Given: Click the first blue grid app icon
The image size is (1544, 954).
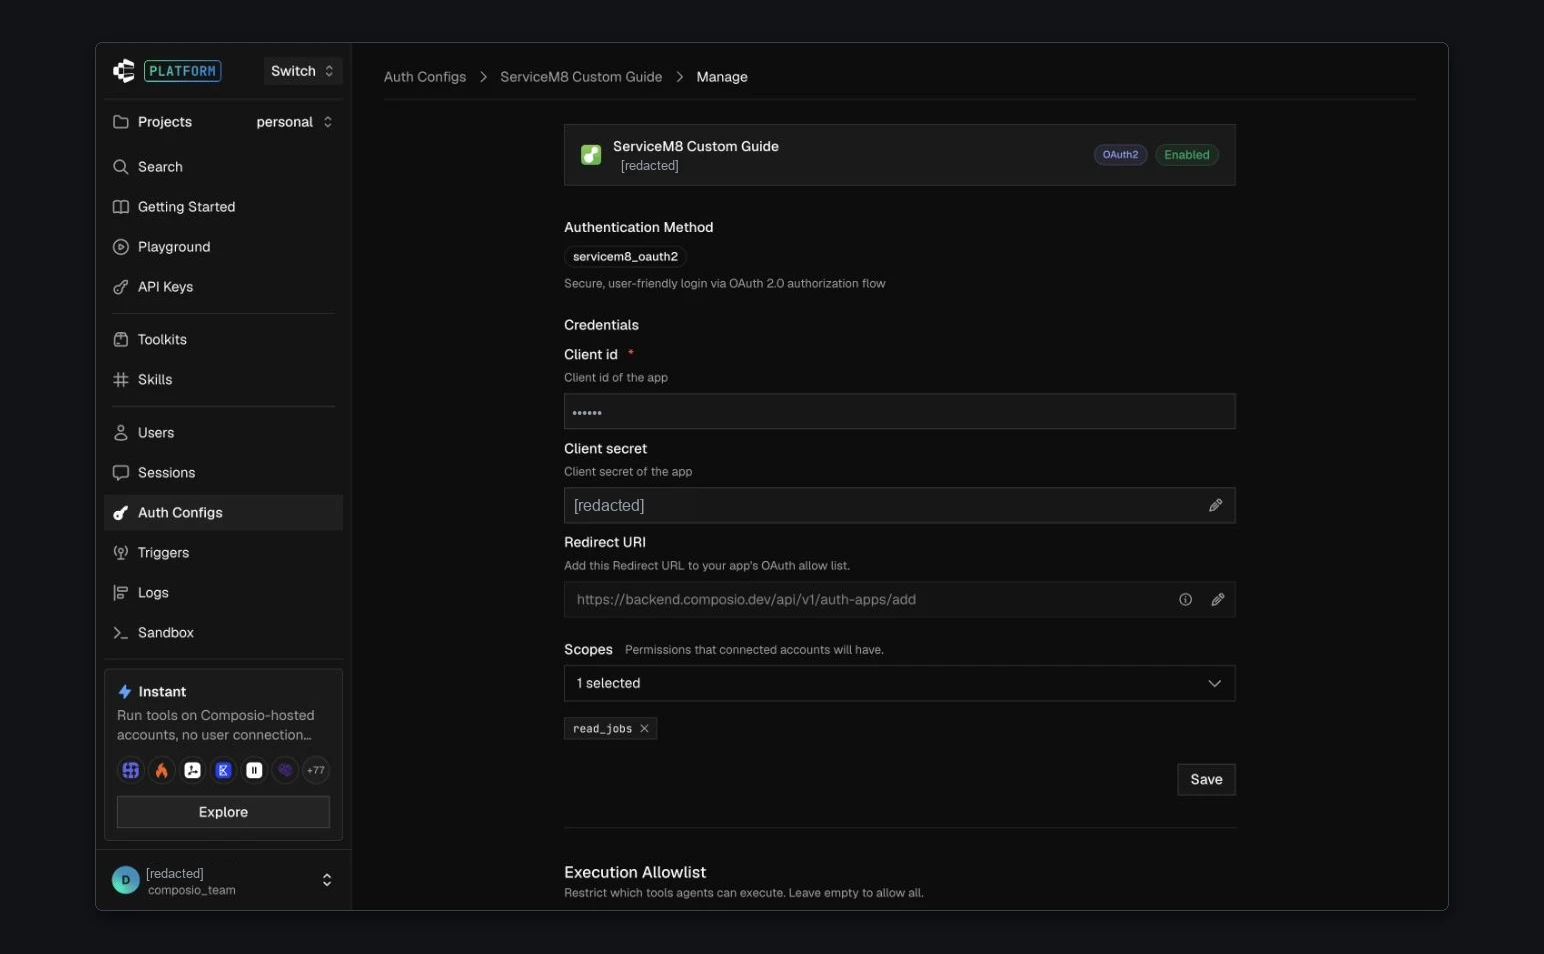Looking at the screenshot, I should [130, 770].
